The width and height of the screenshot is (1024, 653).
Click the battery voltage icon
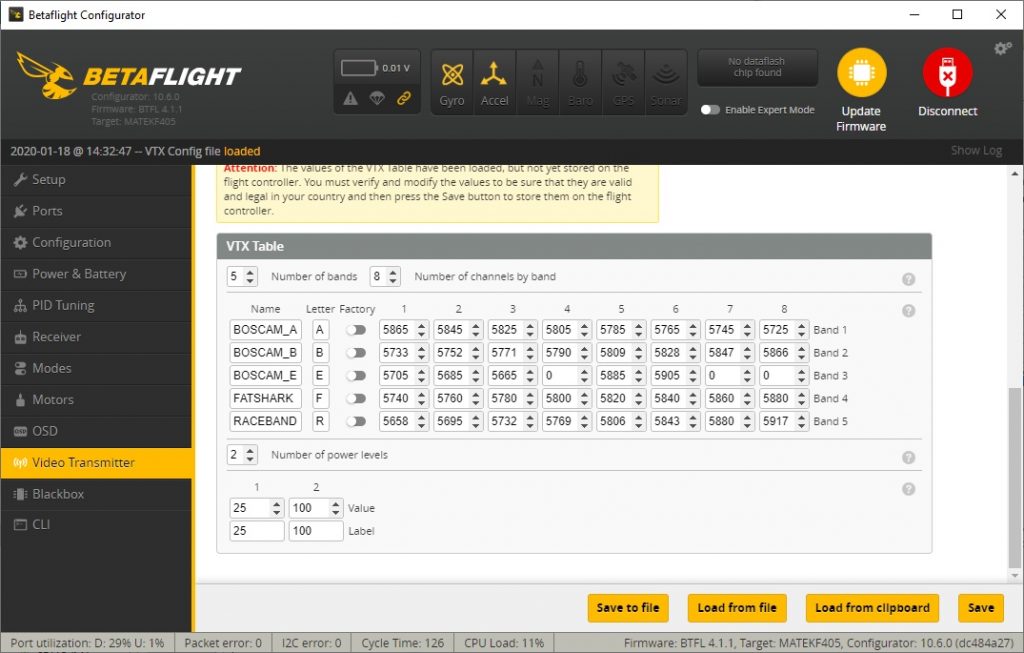359,68
